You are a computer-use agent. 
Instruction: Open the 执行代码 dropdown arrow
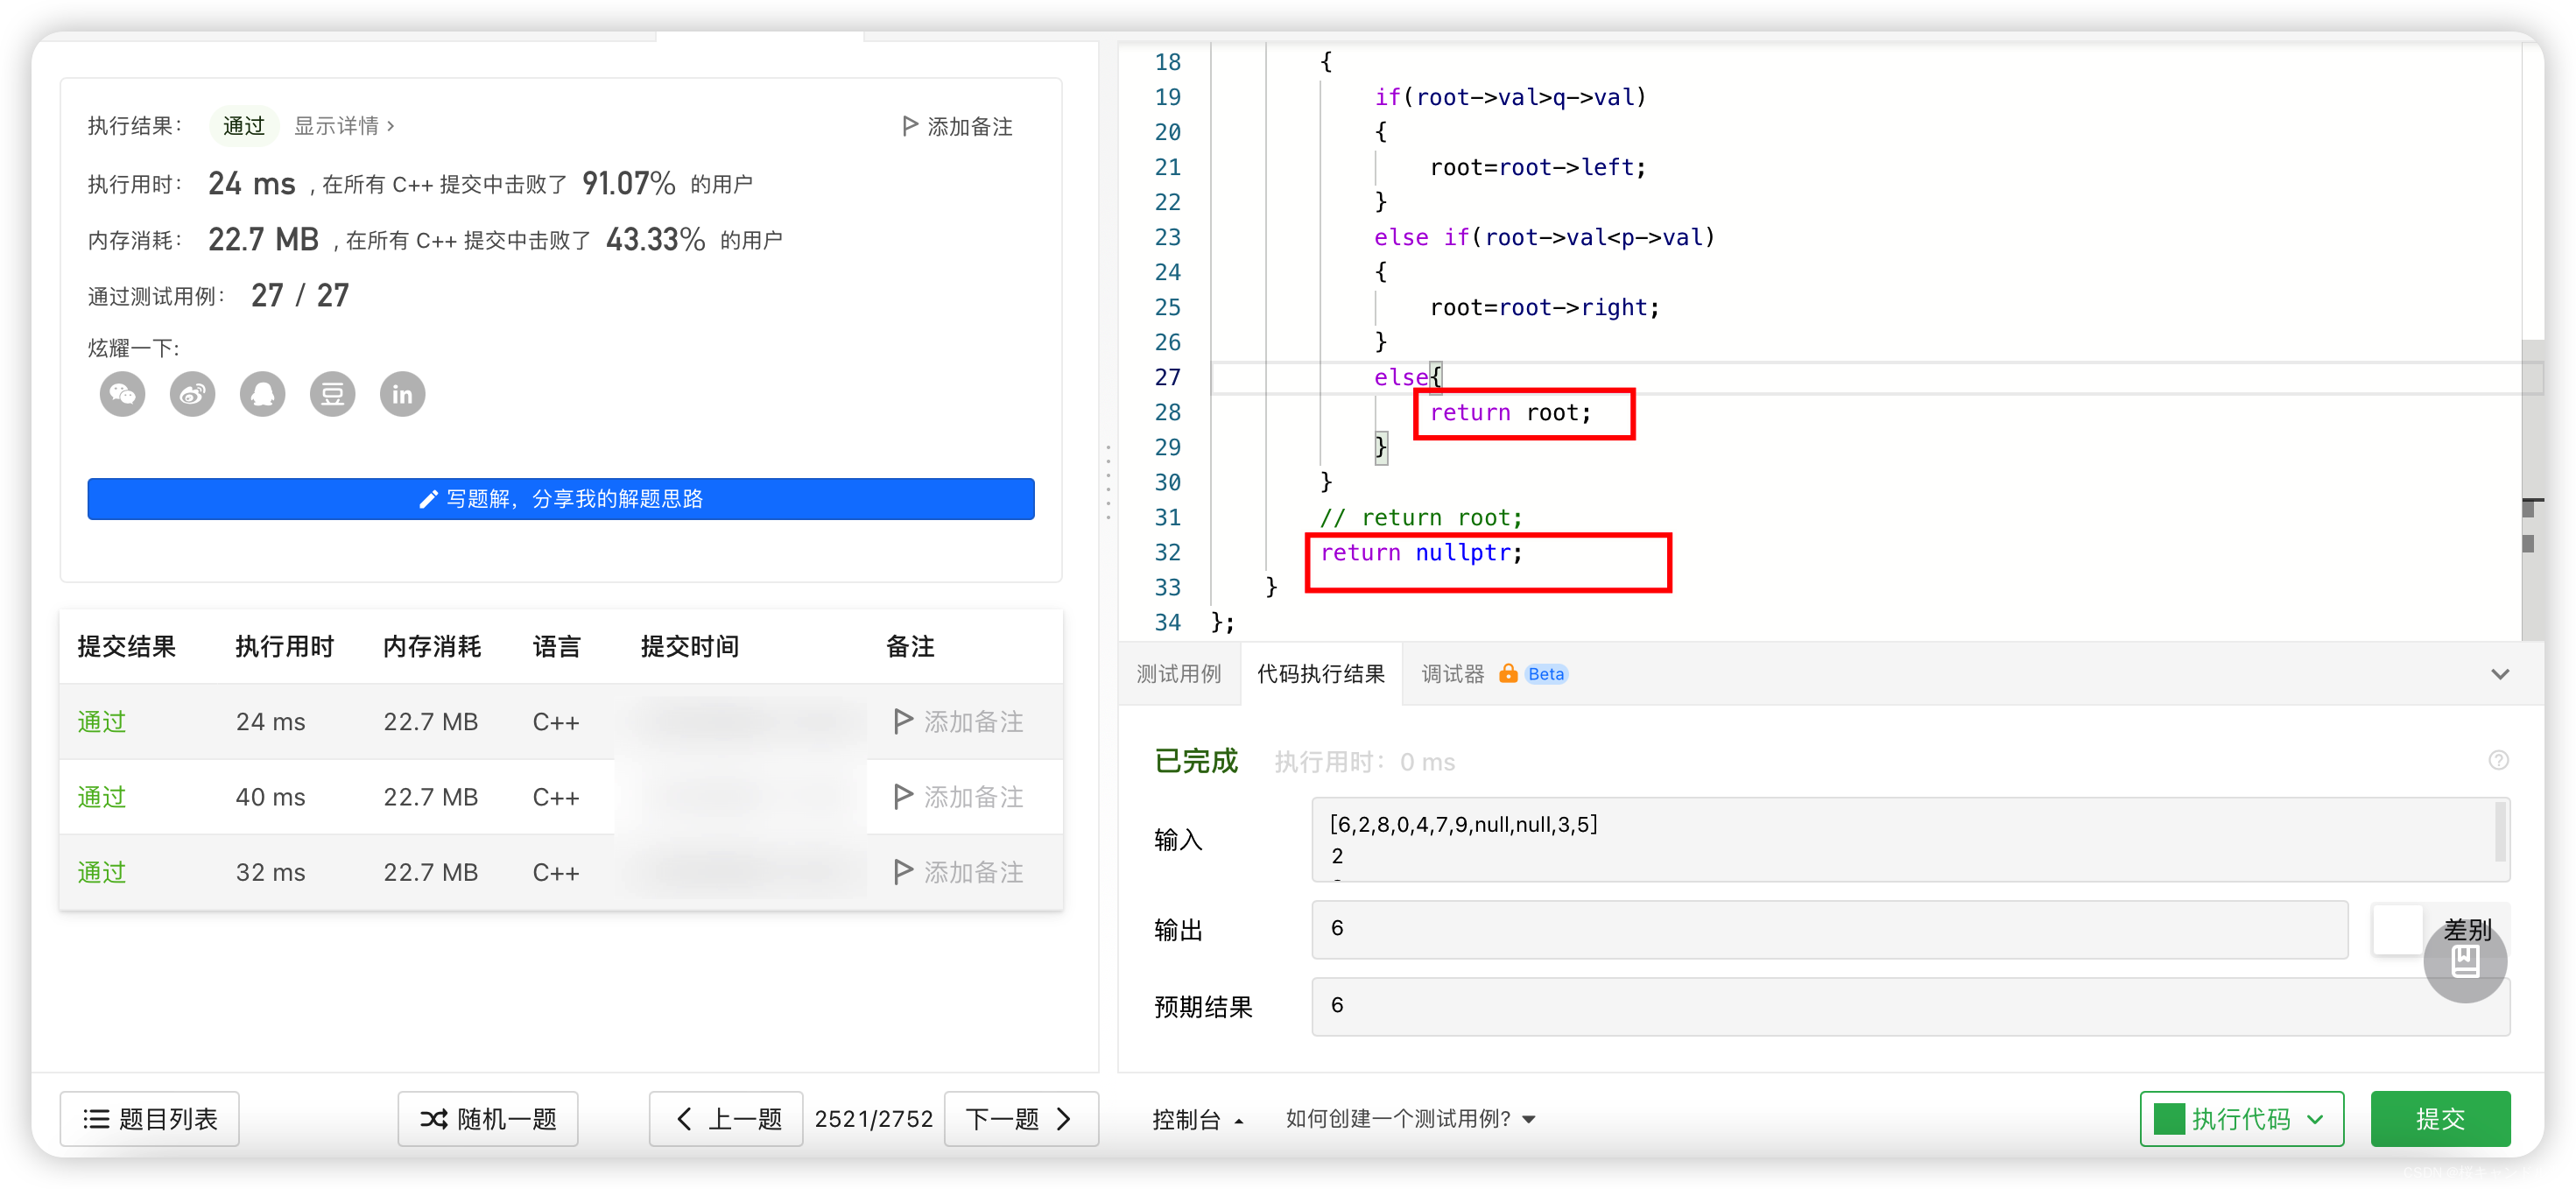pyautogui.click(x=2317, y=1118)
